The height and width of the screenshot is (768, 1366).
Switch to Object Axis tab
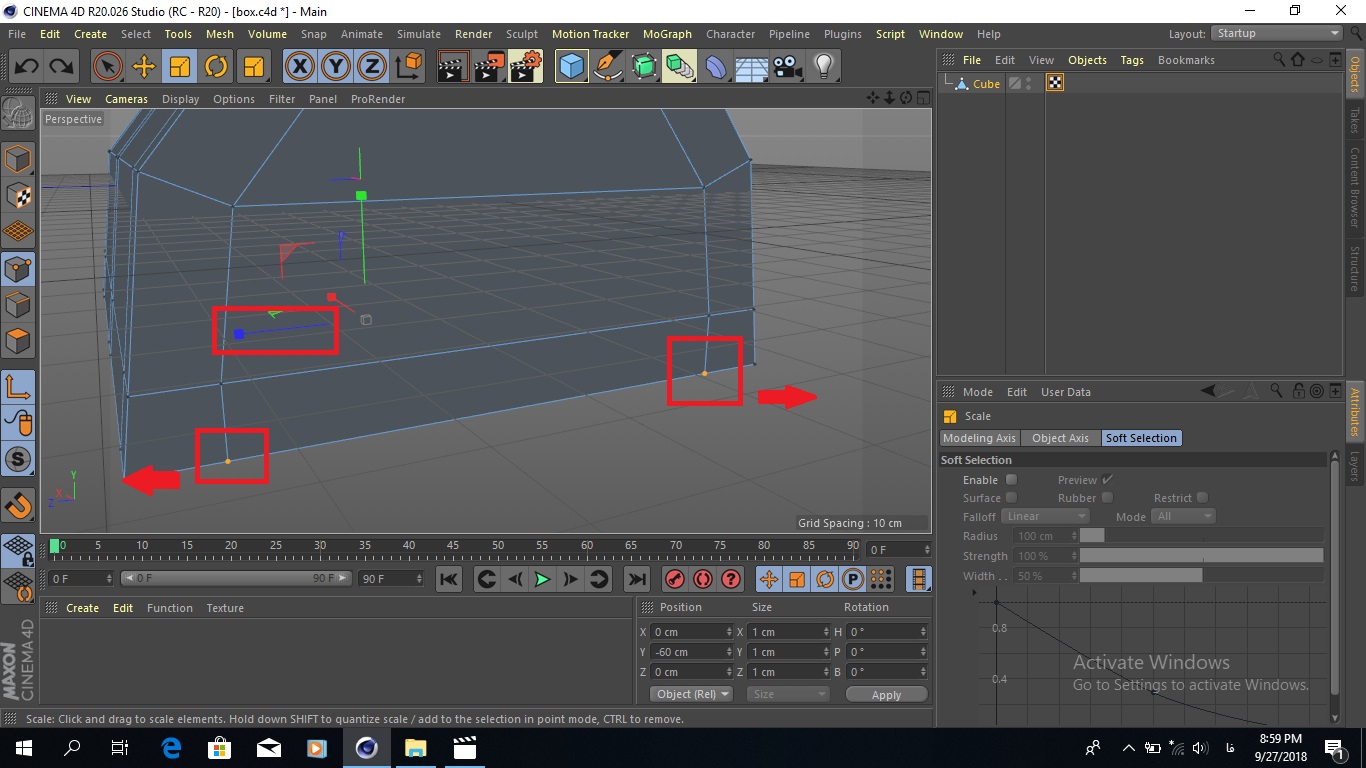pos(1060,438)
